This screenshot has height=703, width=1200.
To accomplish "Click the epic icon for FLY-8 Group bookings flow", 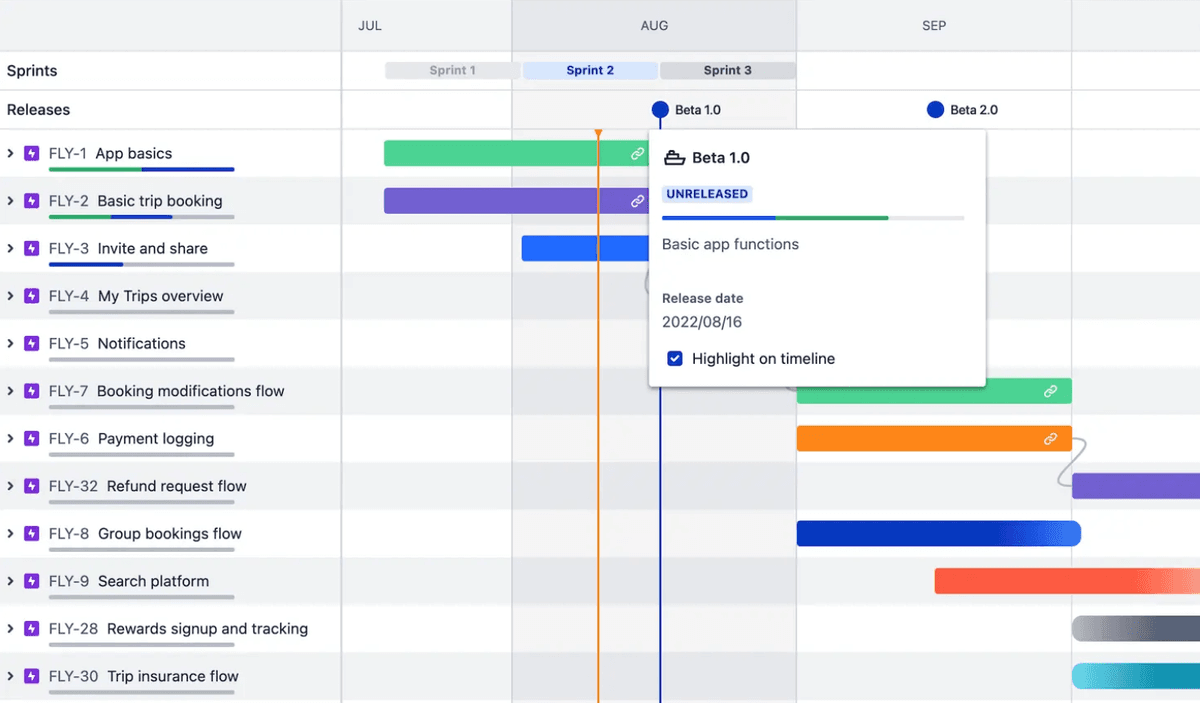I will pos(31,534).
